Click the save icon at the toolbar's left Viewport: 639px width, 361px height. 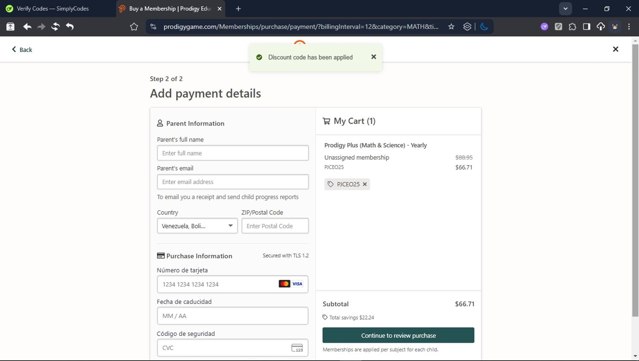[x=10, y=26]
